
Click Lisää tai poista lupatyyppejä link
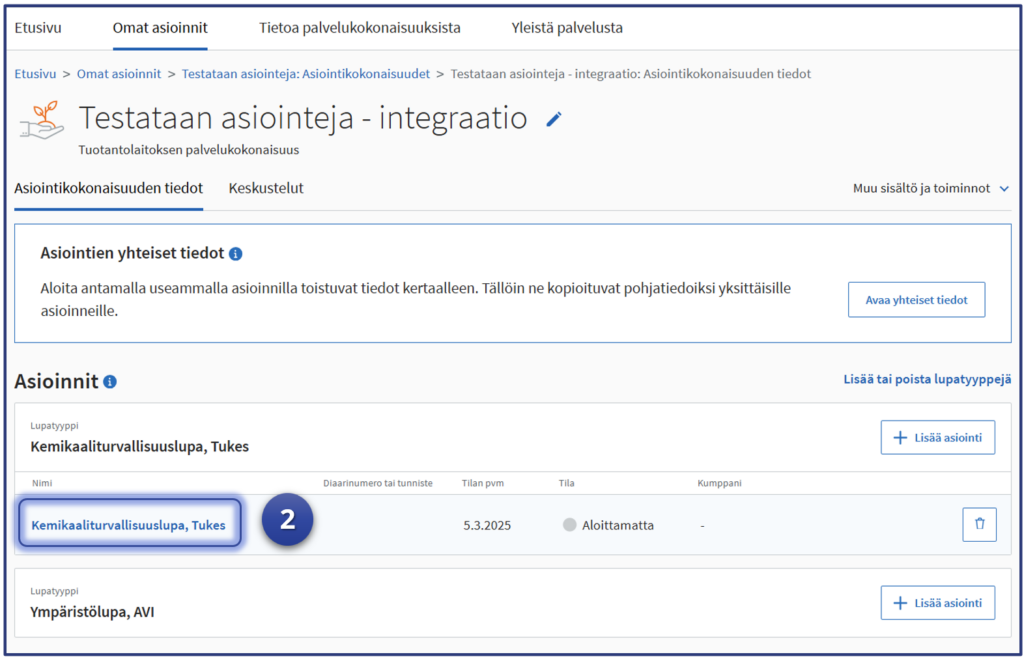pos(927,379)
